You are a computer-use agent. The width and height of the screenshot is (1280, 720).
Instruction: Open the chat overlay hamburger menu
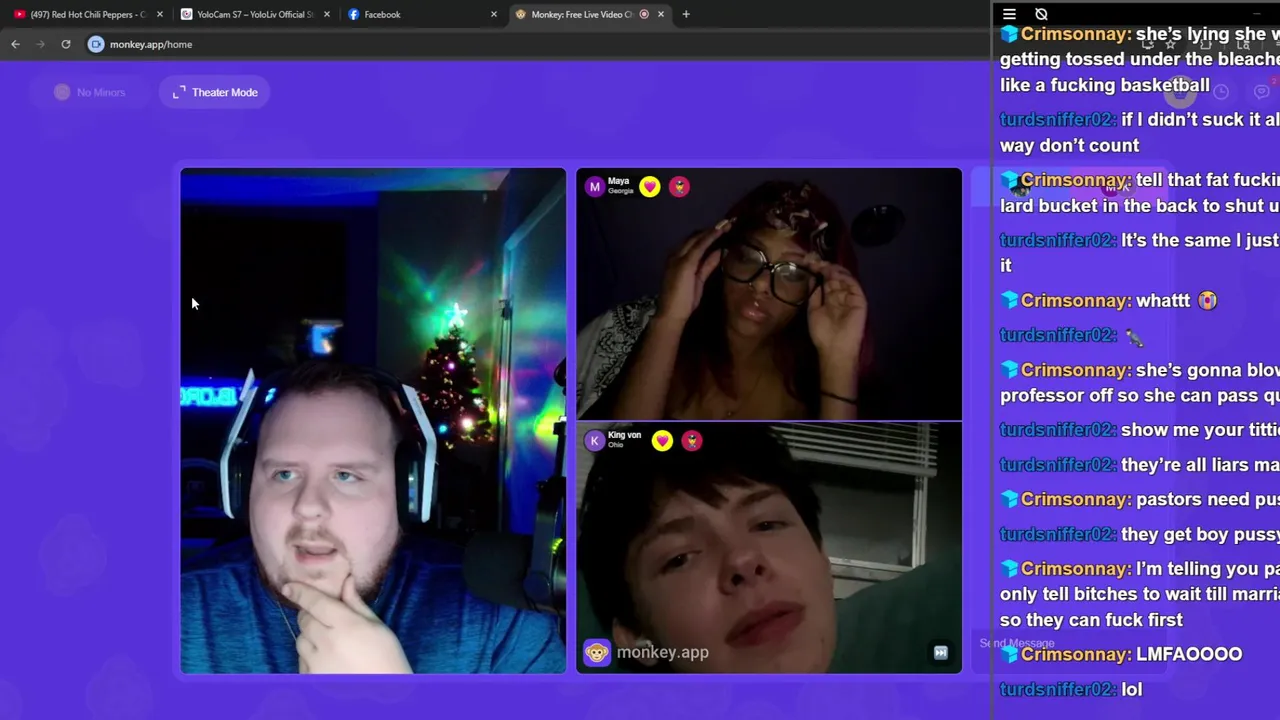click(x=1009, y=14)
